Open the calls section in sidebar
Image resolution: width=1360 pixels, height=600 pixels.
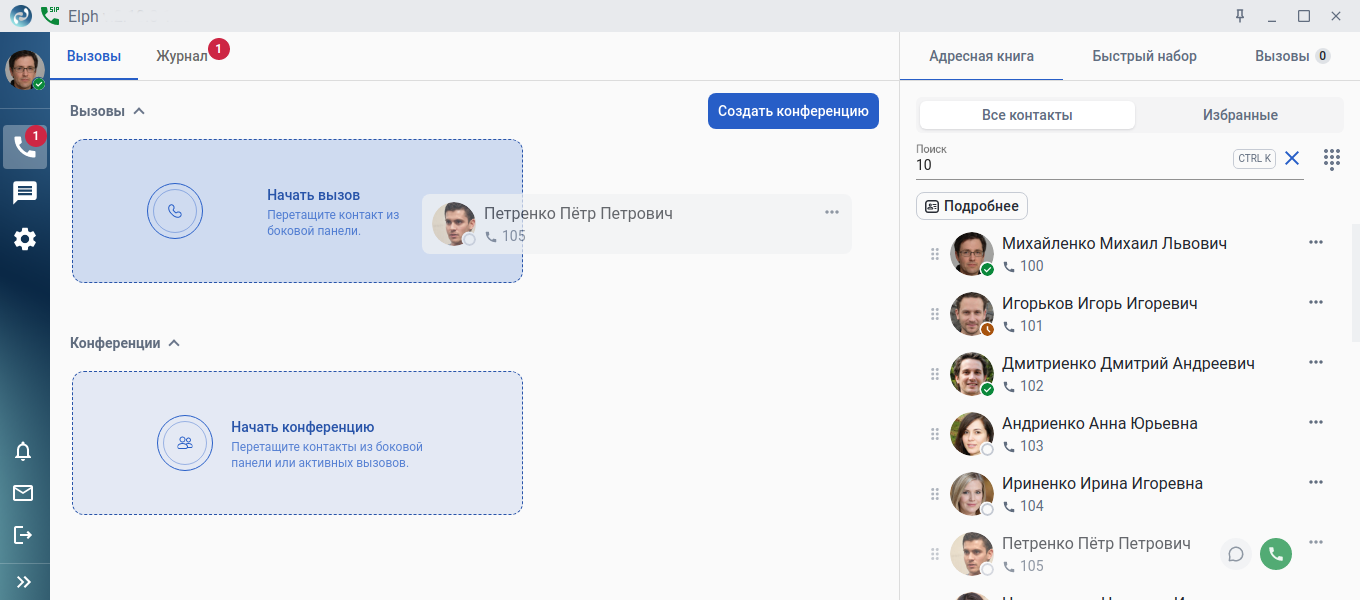25,147
